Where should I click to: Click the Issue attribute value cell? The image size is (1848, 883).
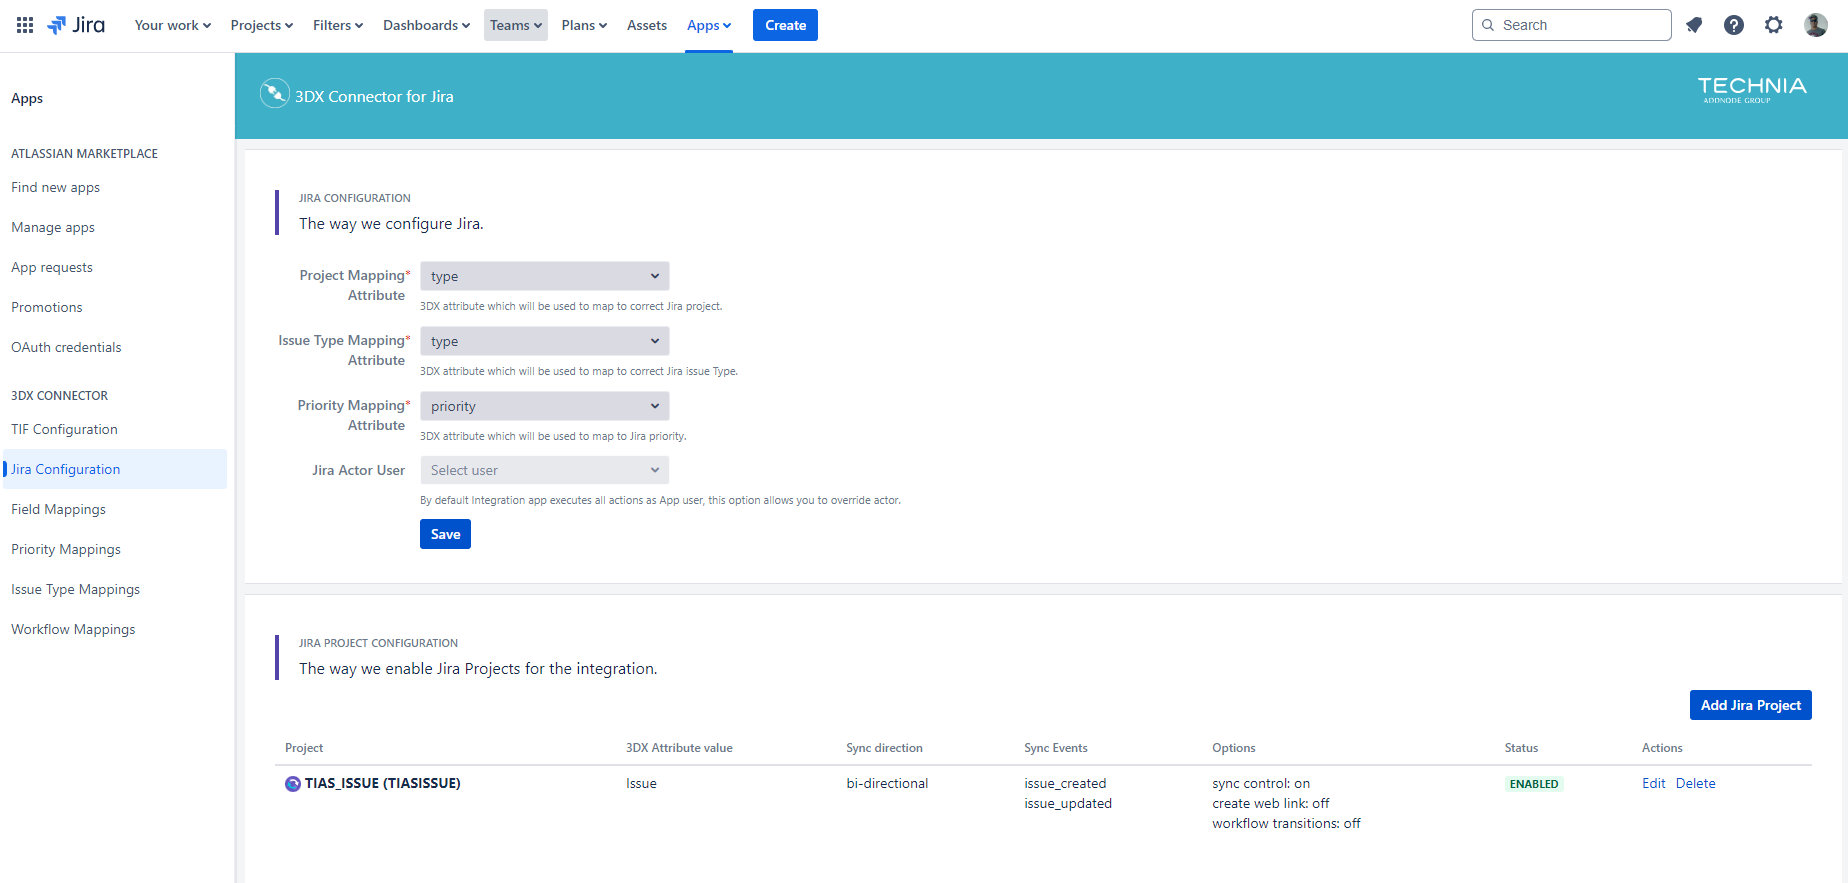pos(641,783)
